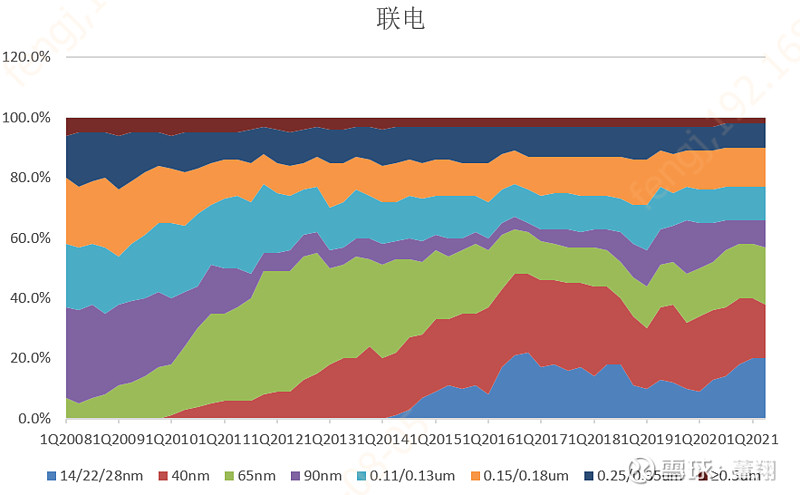Select the 14/22/28nm legend label
Screen dimensions: 800x495
[x=101, y=474]
